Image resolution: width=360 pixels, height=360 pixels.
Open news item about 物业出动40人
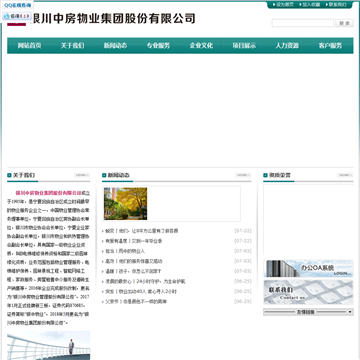[141, 292]
